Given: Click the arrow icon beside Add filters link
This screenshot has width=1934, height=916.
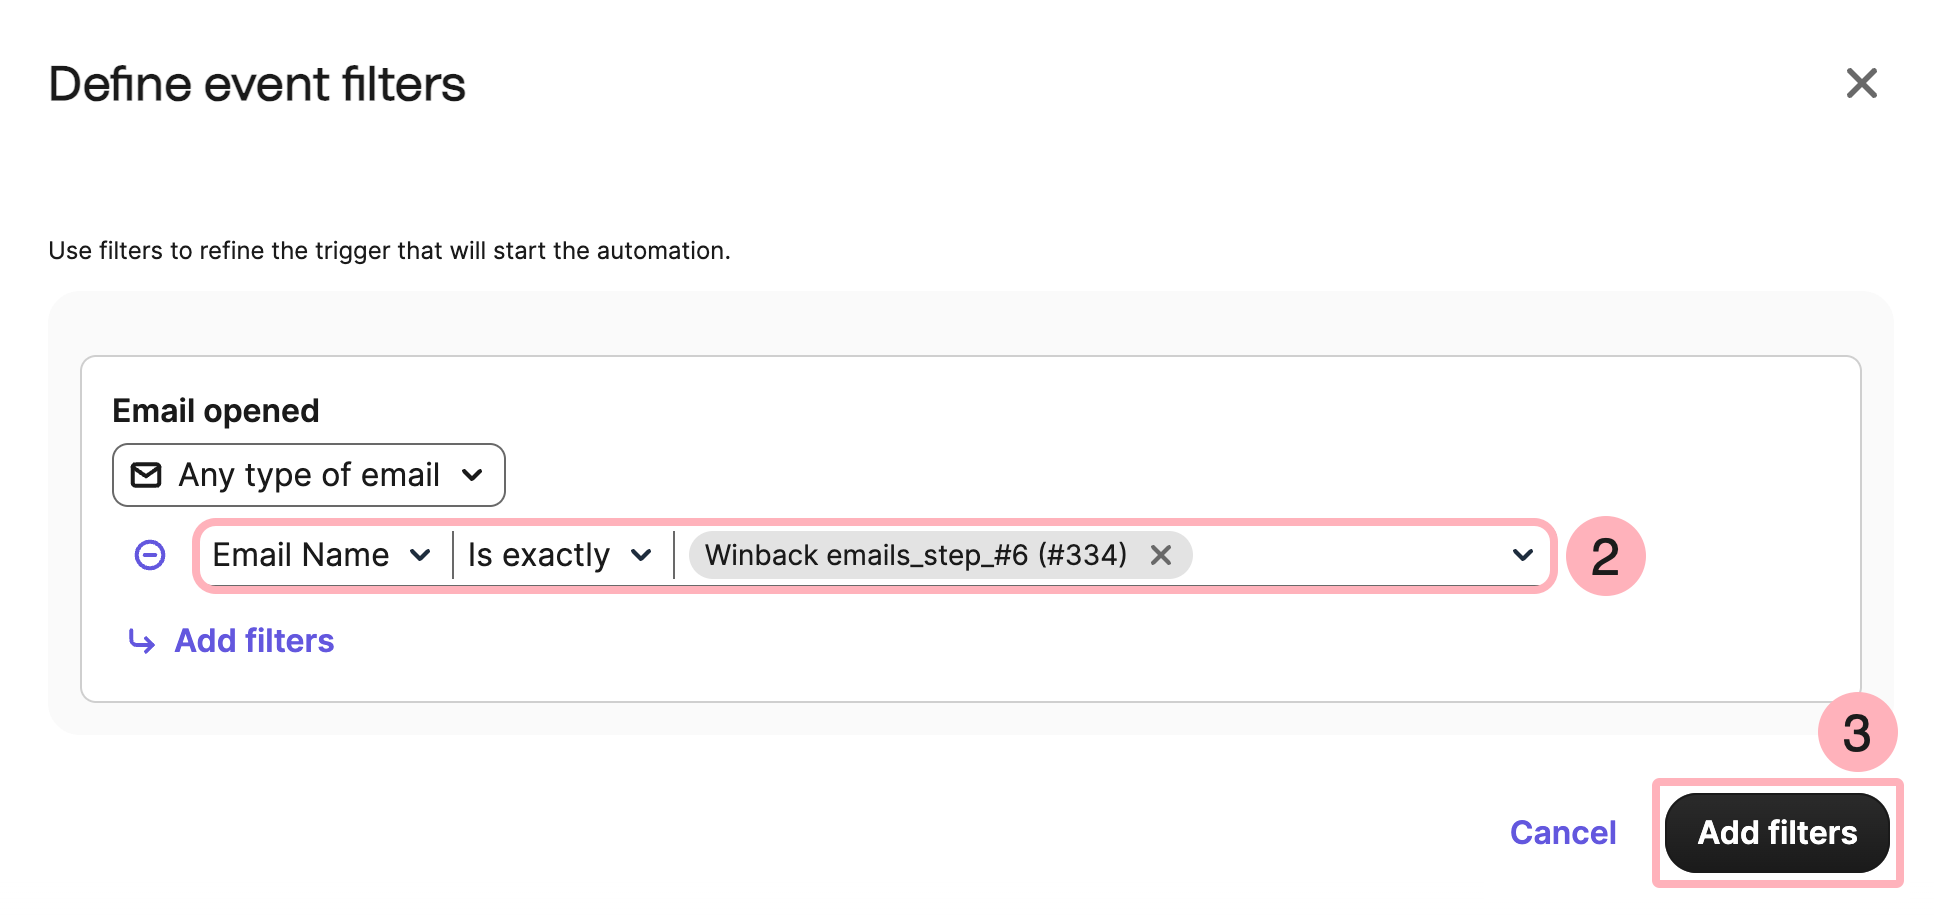Looking at the screenshot, I should pyautogui.click(x=142, y=641).
